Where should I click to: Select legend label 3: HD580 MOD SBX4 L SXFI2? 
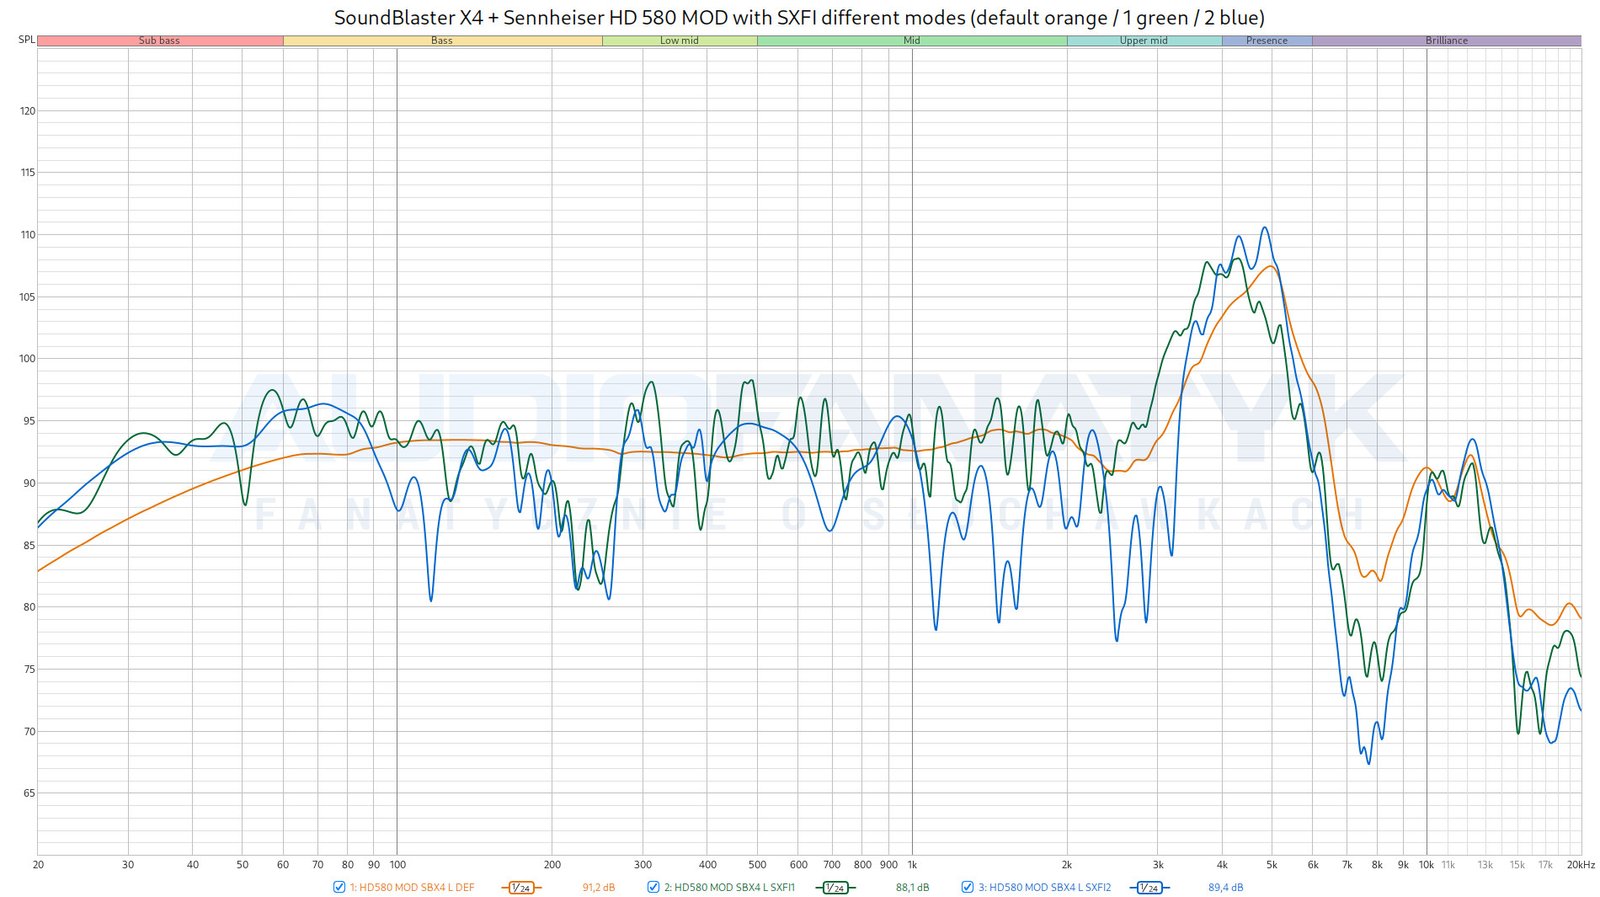[1045, 887]
